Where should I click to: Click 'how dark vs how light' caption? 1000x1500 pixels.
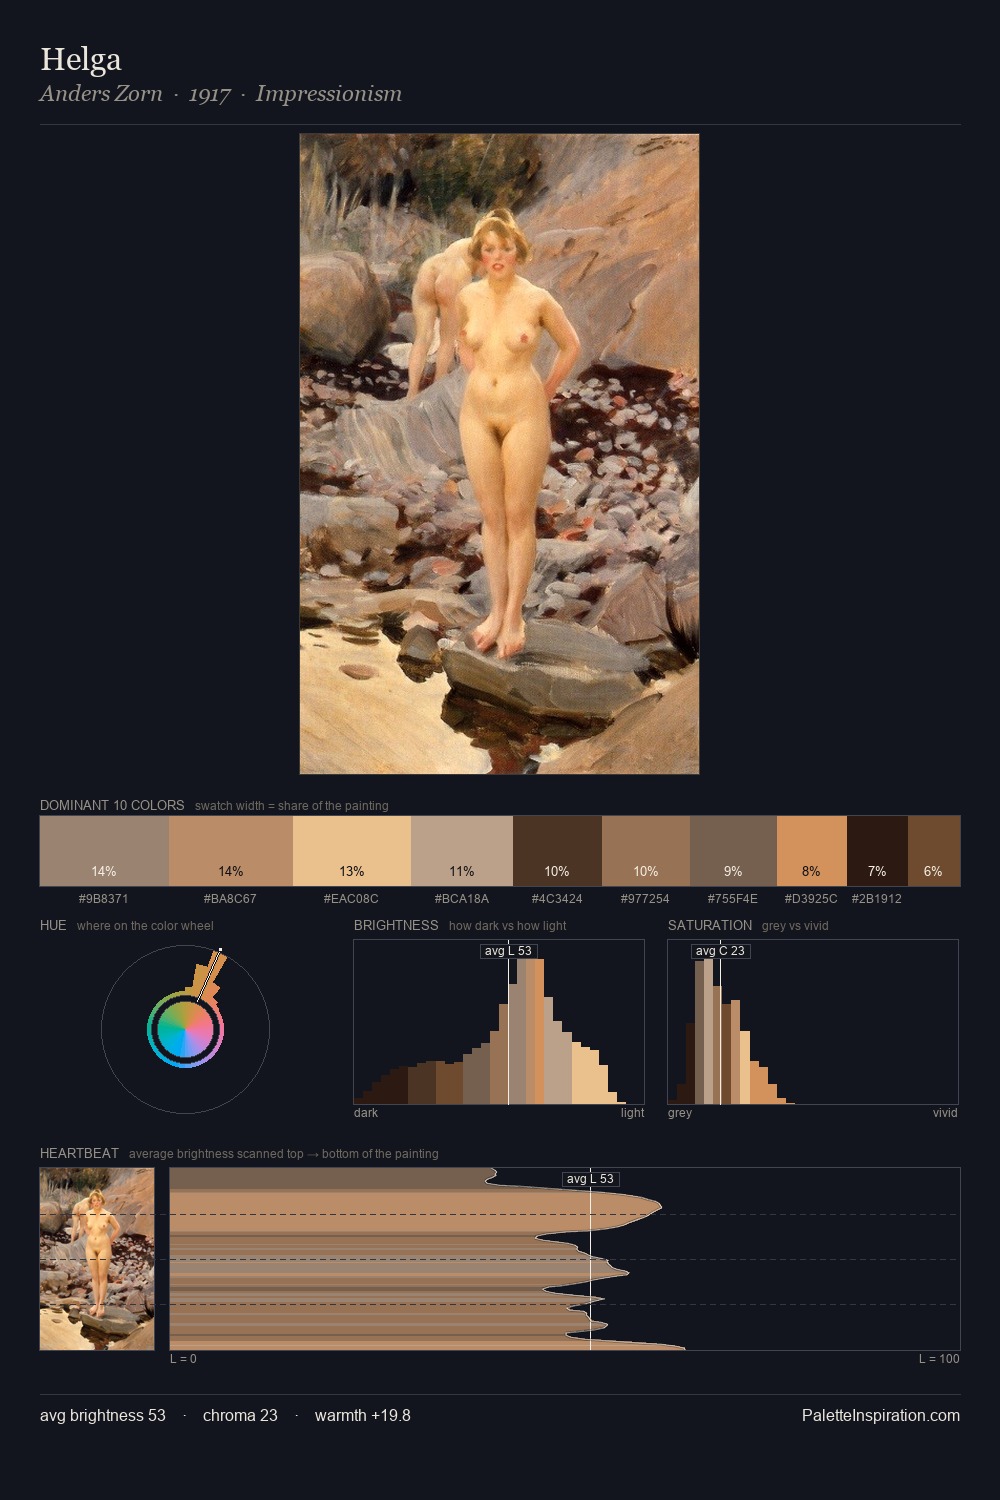[x=507, y=926]
